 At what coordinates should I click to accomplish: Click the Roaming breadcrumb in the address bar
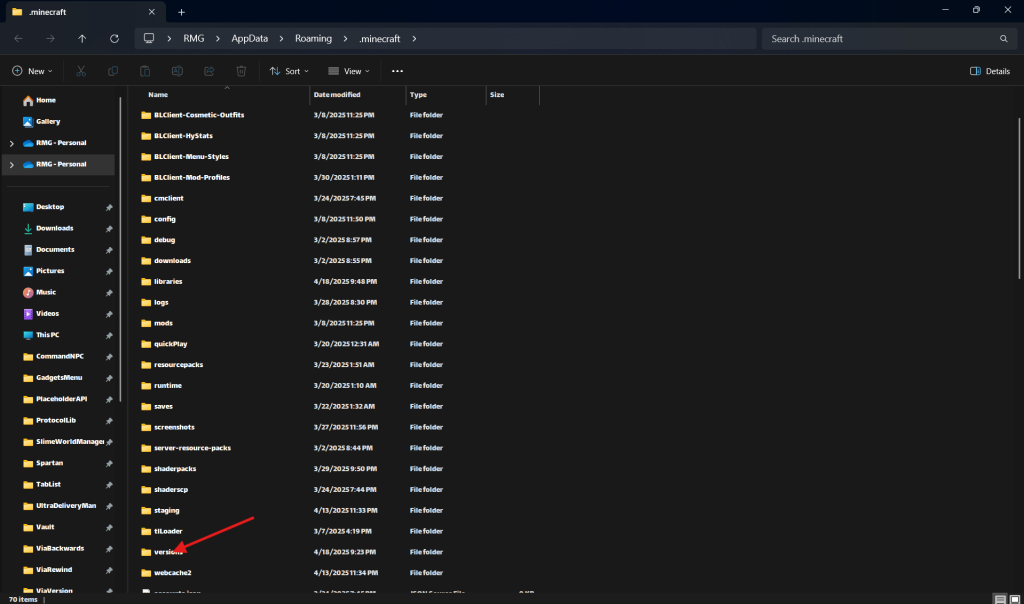click(x=312, y=39)
